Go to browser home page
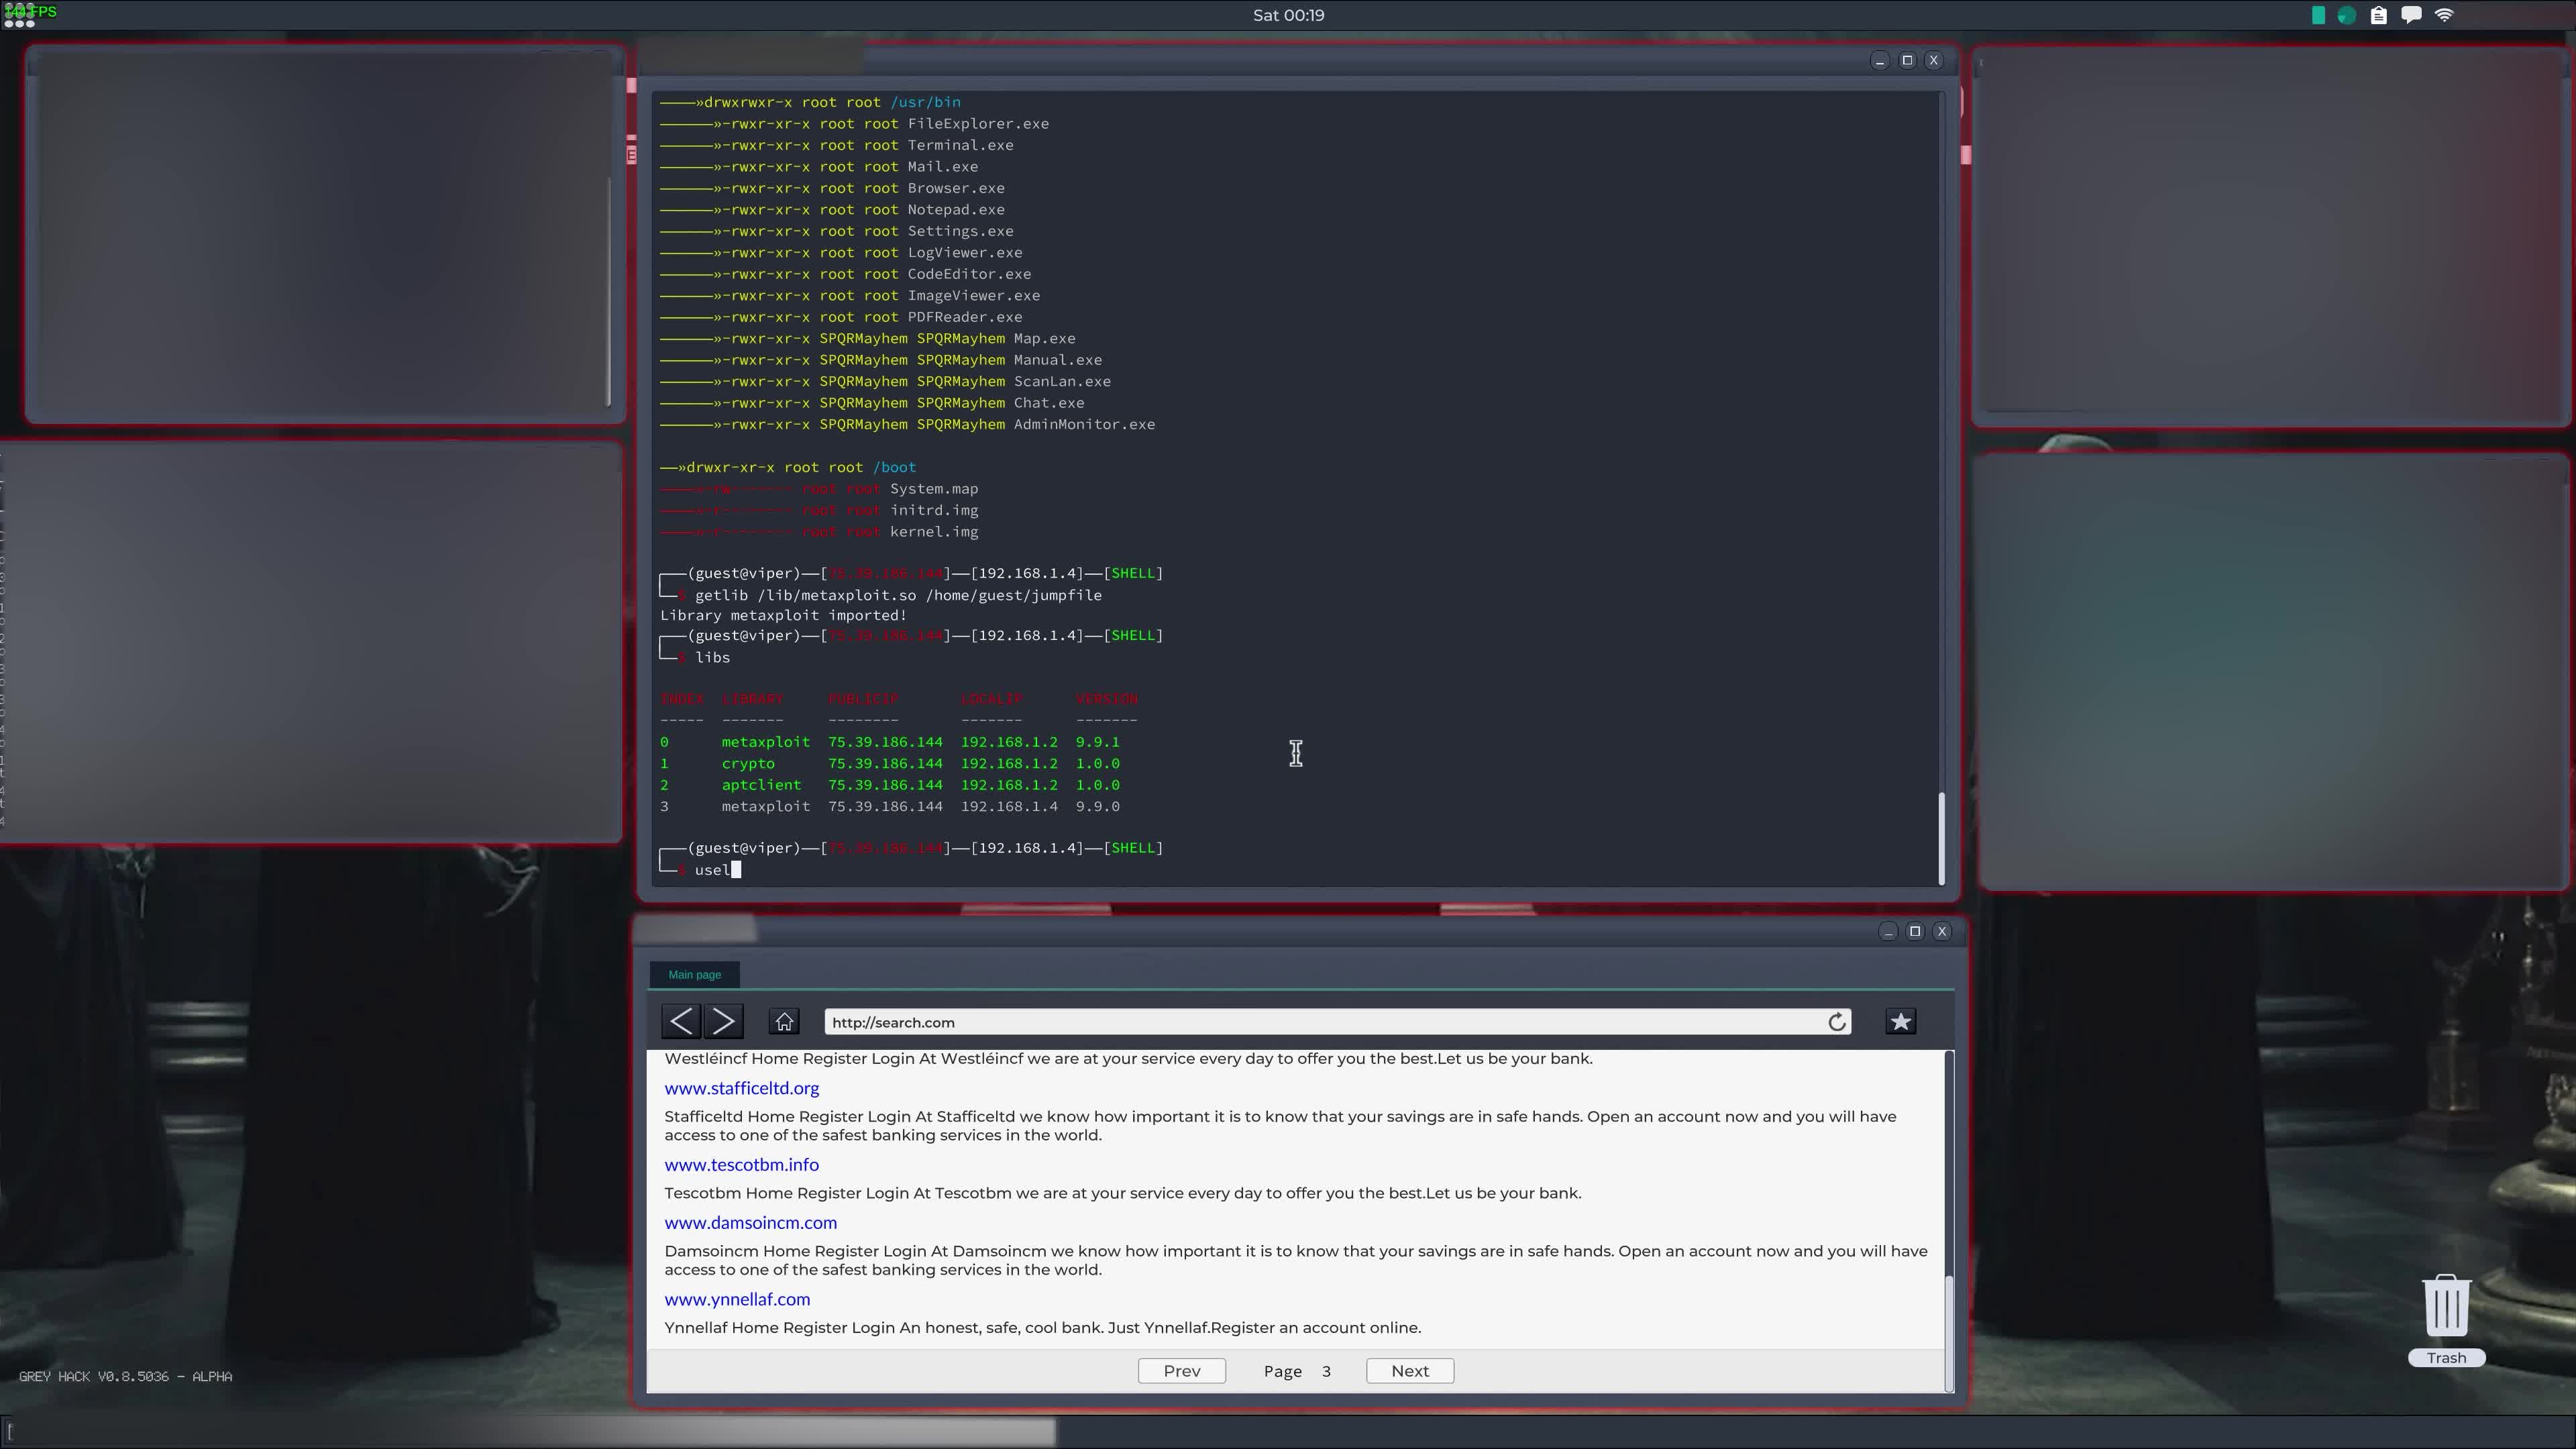Image resolution: width=2576 pixels, height=1449 pixels. coord(784,1021)
